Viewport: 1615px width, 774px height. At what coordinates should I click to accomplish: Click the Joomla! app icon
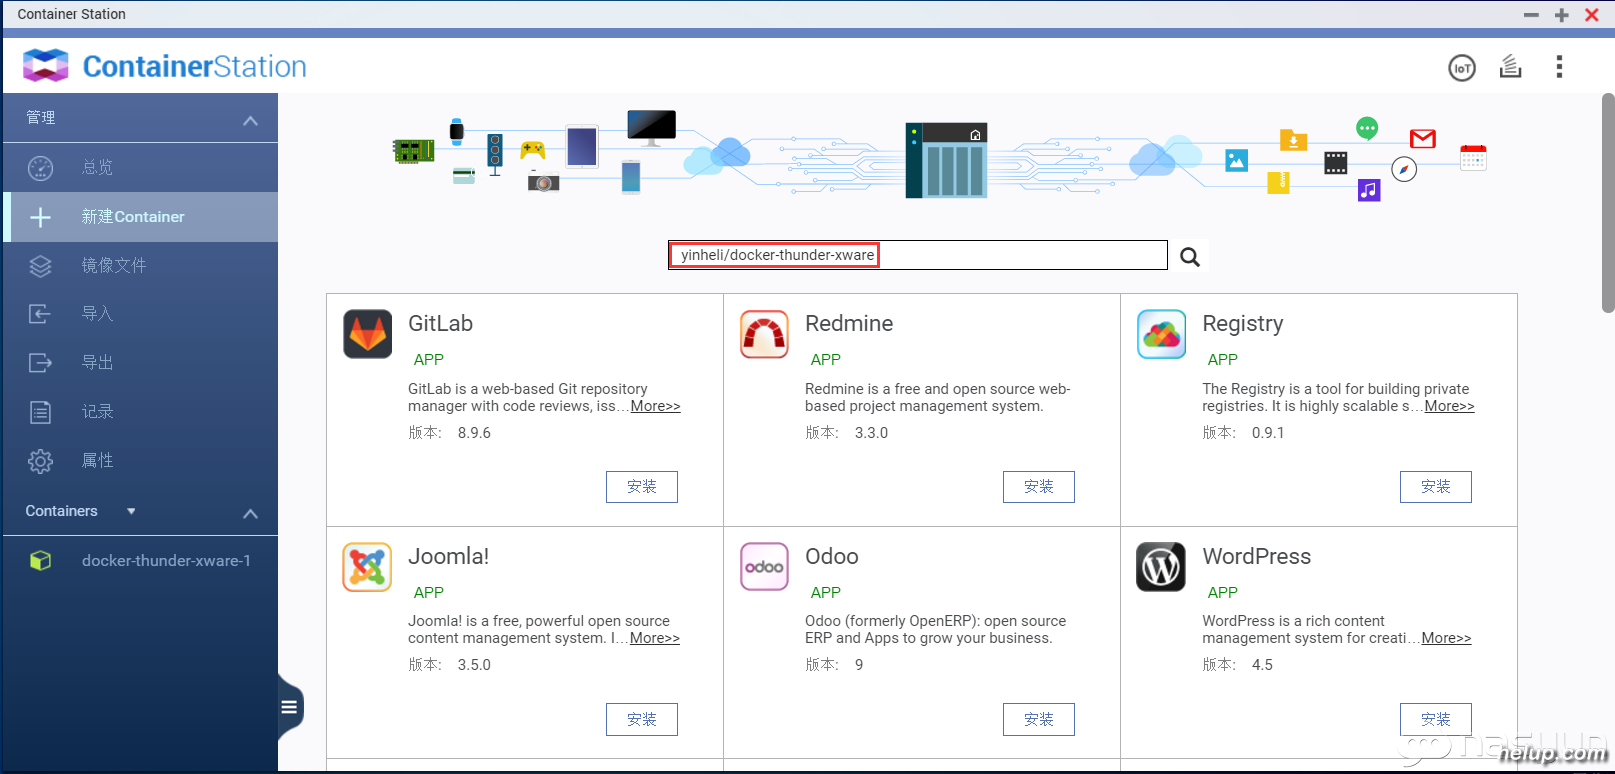pos(368,567)
